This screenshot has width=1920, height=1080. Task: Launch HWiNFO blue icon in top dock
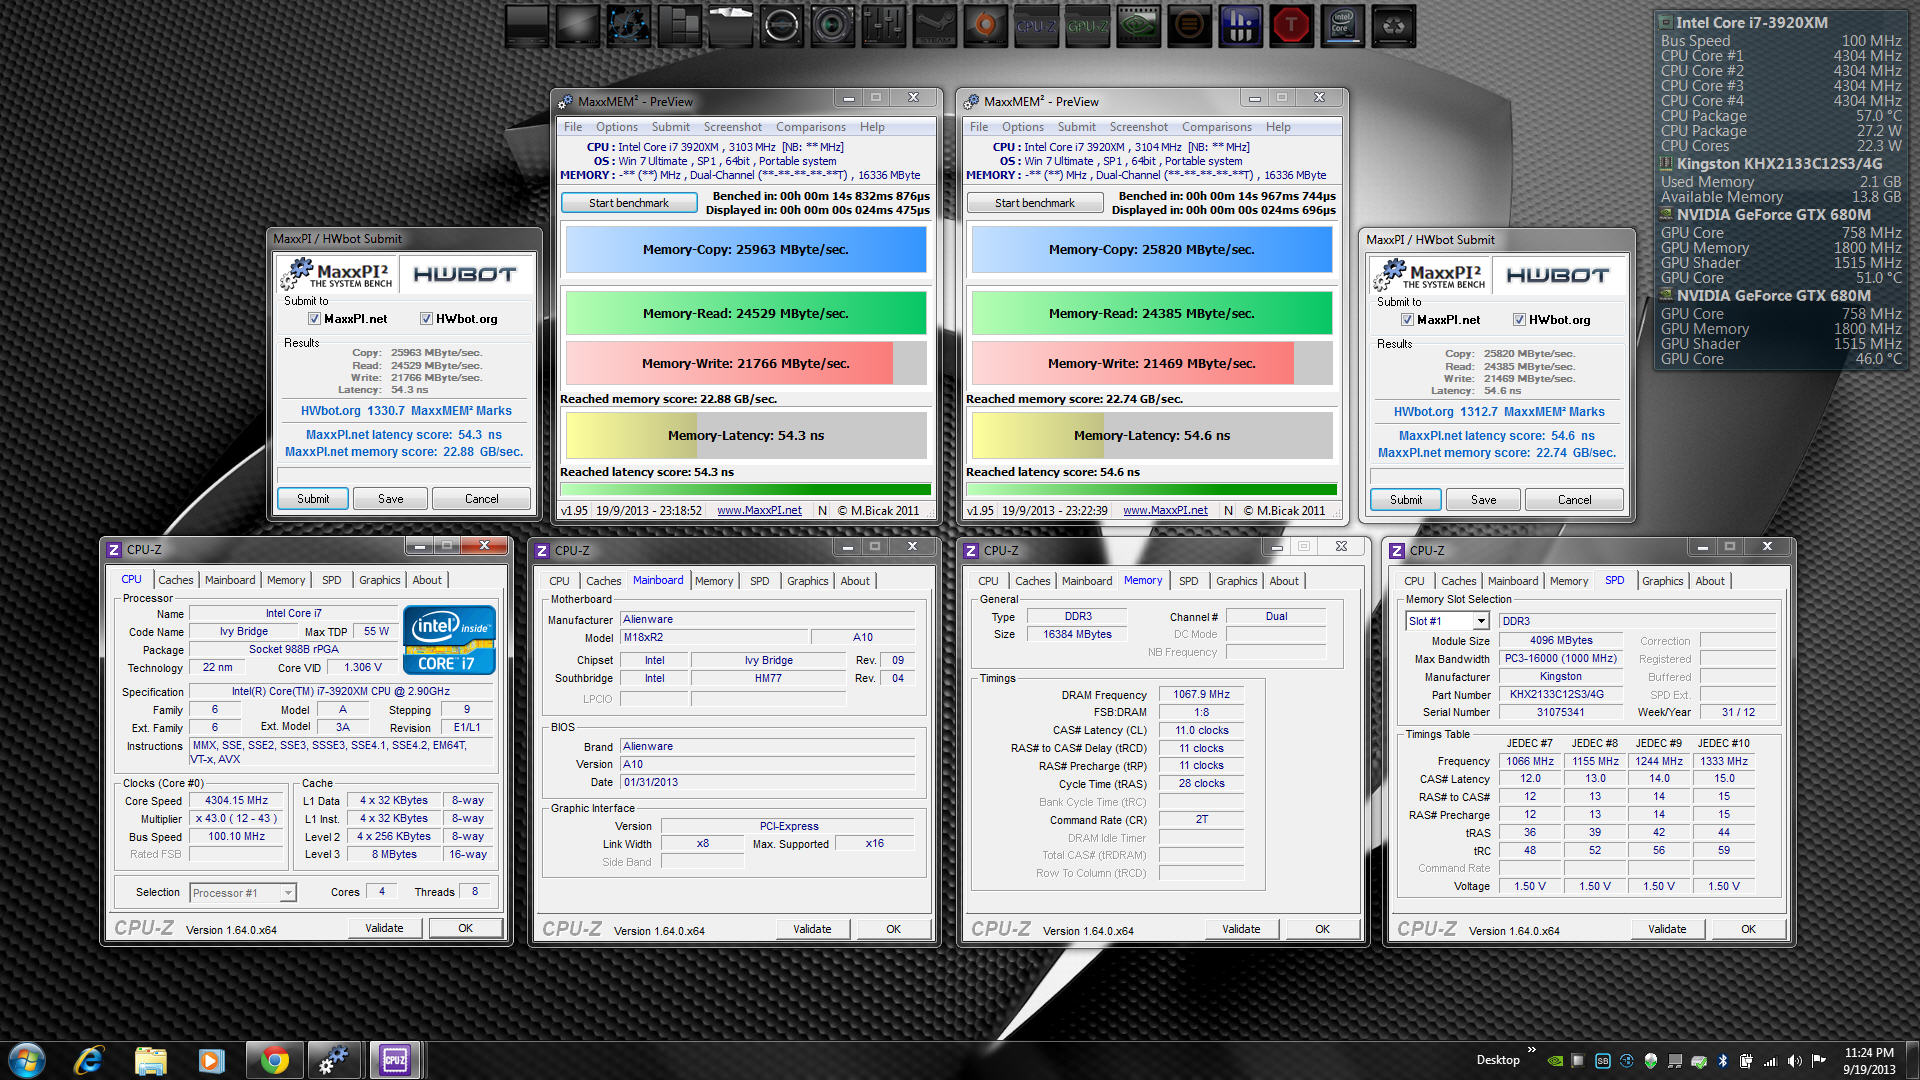1240,26
